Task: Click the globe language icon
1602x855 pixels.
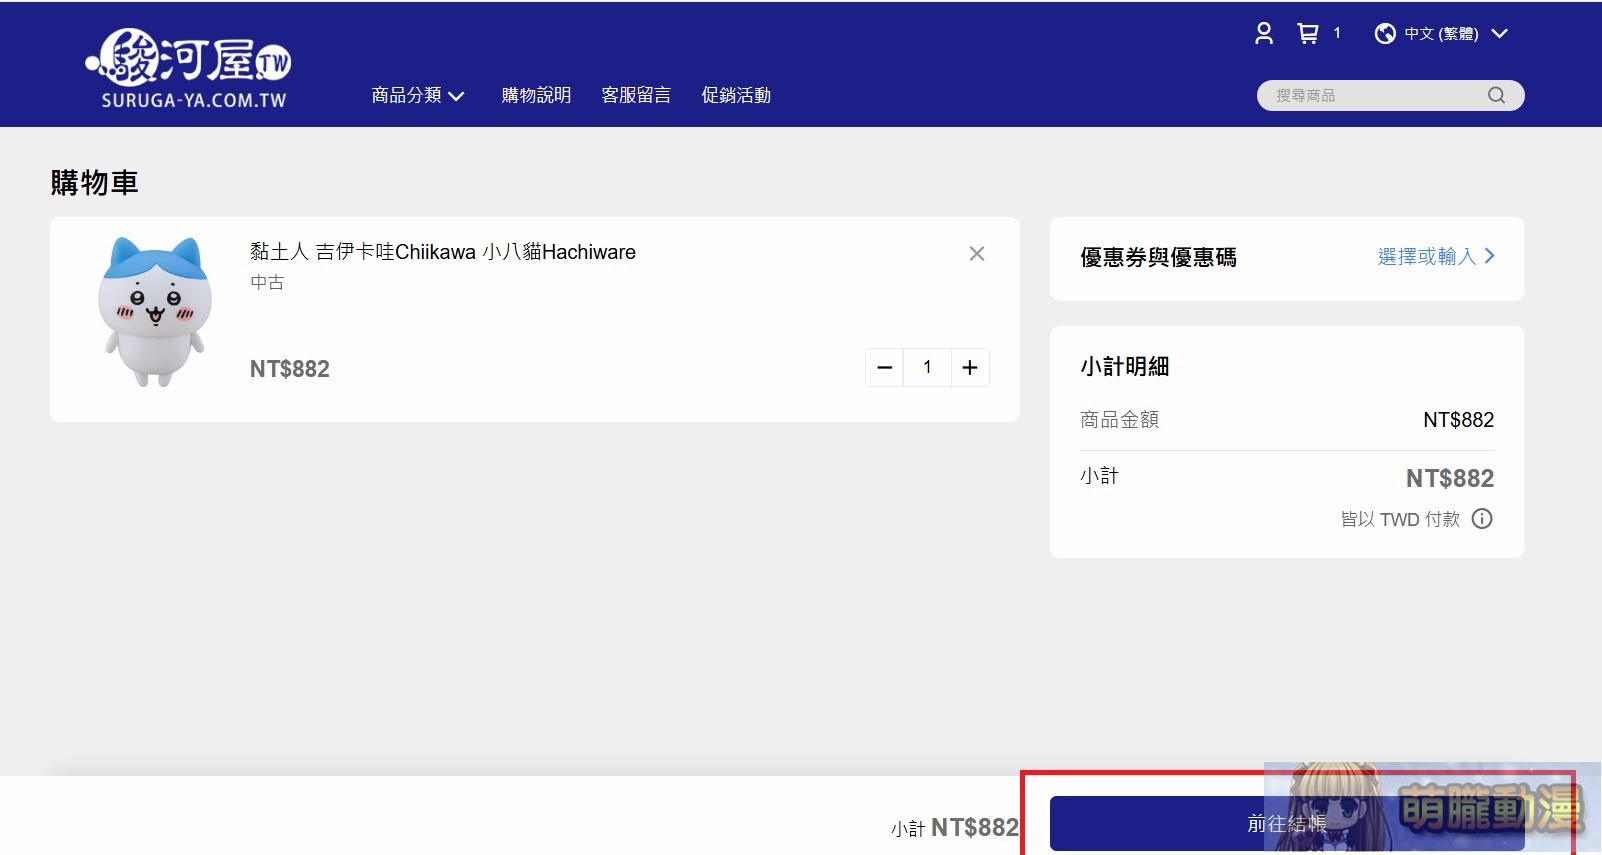Action: (x=1385, y=34)
